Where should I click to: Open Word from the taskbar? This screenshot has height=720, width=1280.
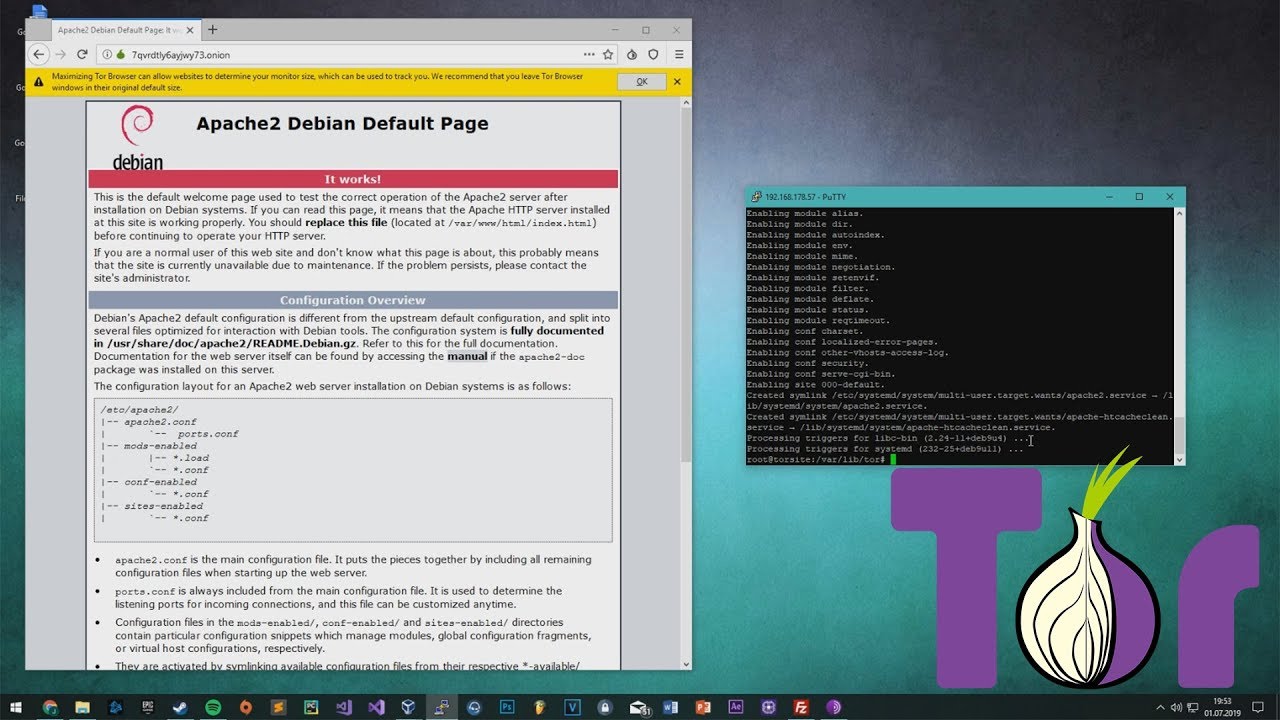point(670,707)
